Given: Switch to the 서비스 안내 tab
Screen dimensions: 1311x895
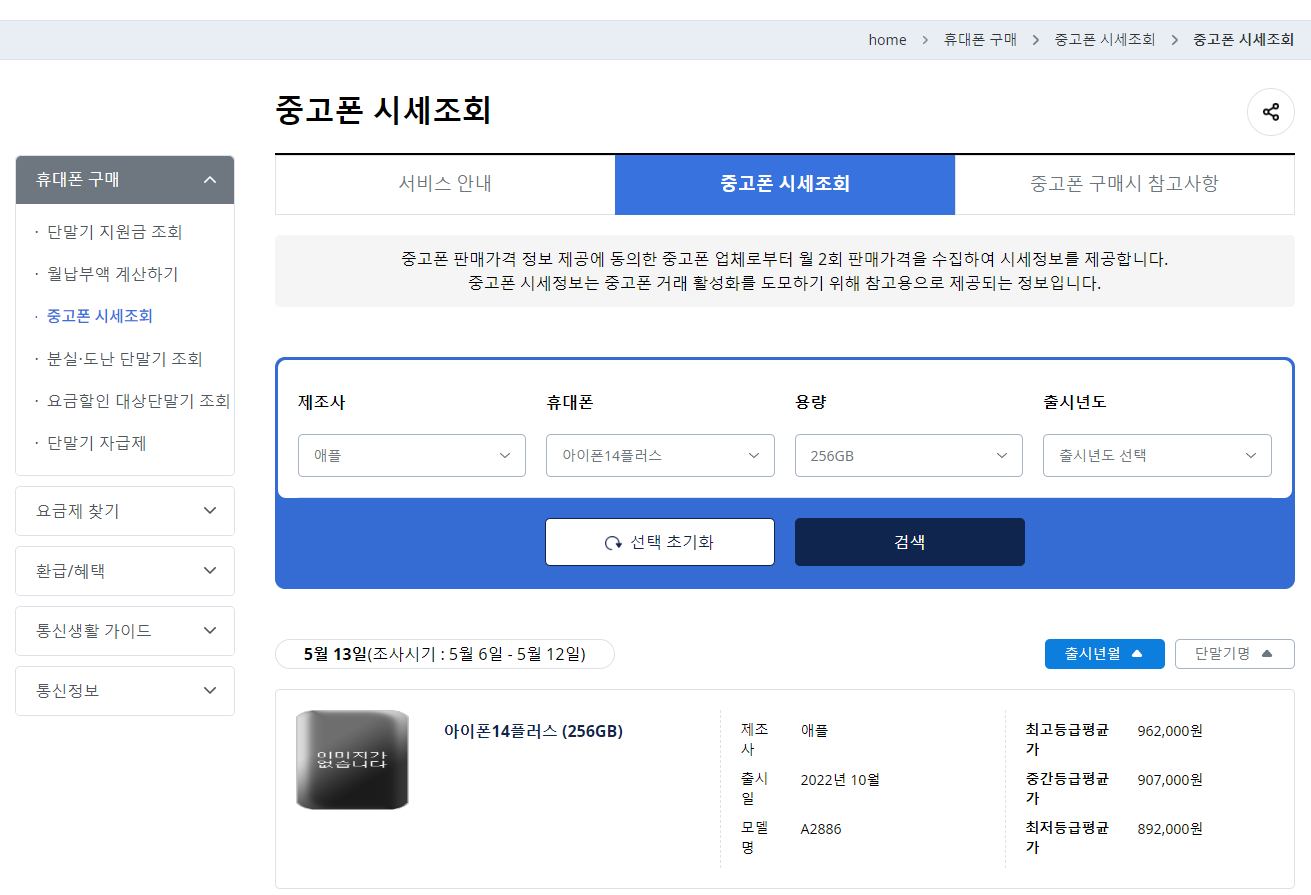Looking at the screenshot, I should coord(445,185).
